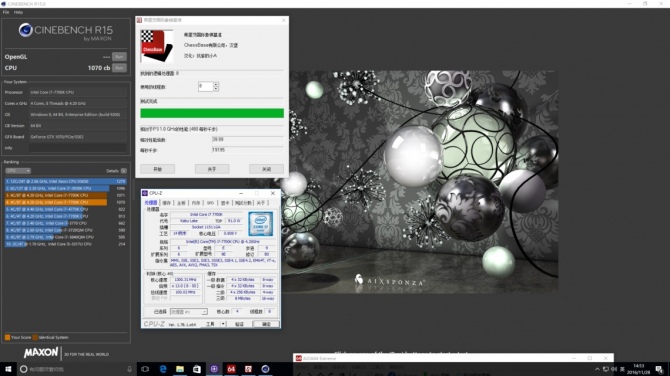The height and width of the screenshot is (376, 670).
Task: Switch to CPU-Z mainboard tab
Action: (181, 203)
